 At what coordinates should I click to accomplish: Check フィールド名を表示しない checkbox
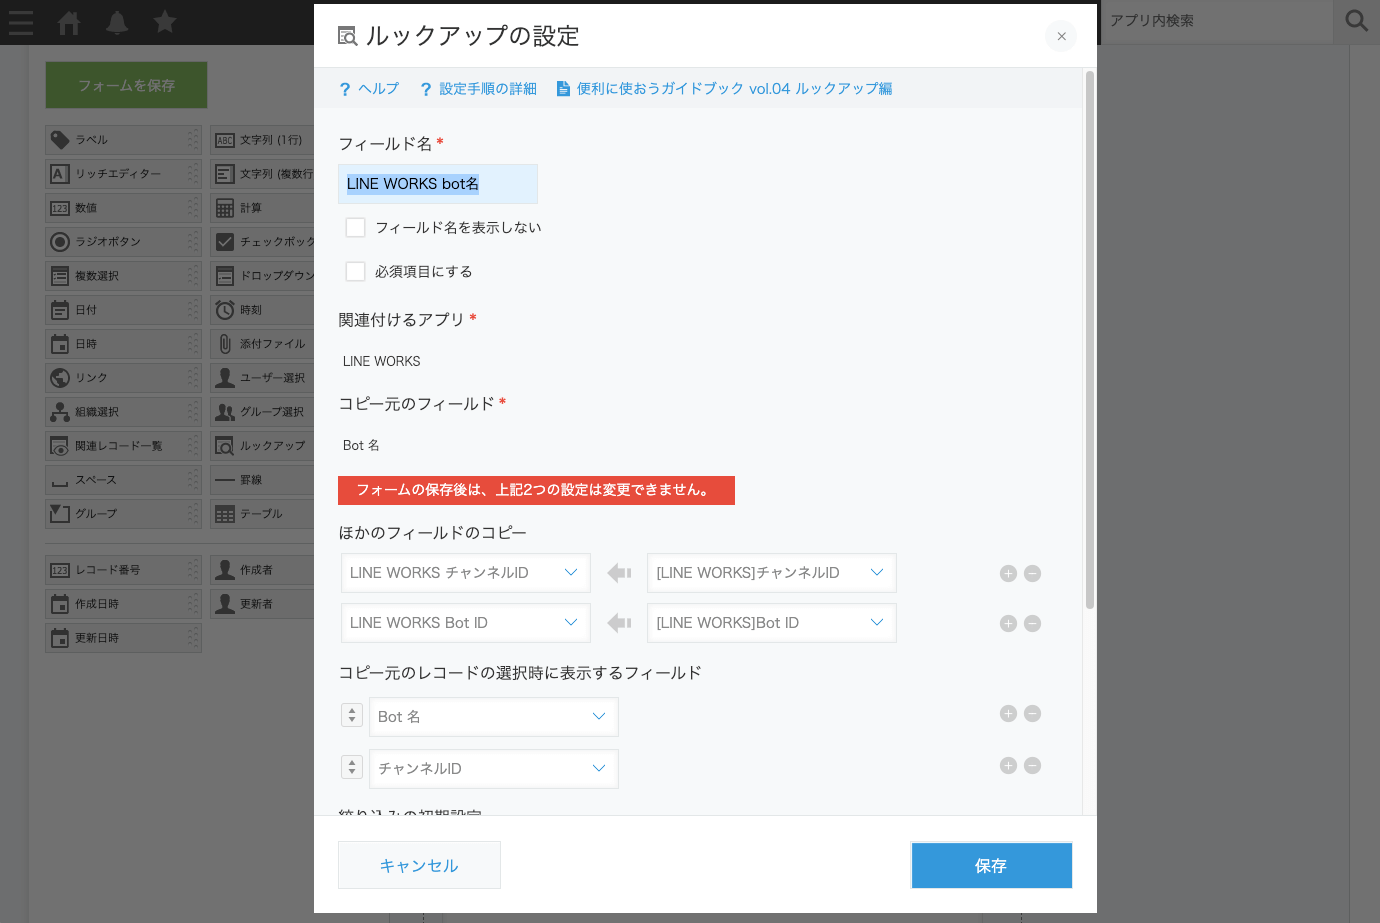355,227
